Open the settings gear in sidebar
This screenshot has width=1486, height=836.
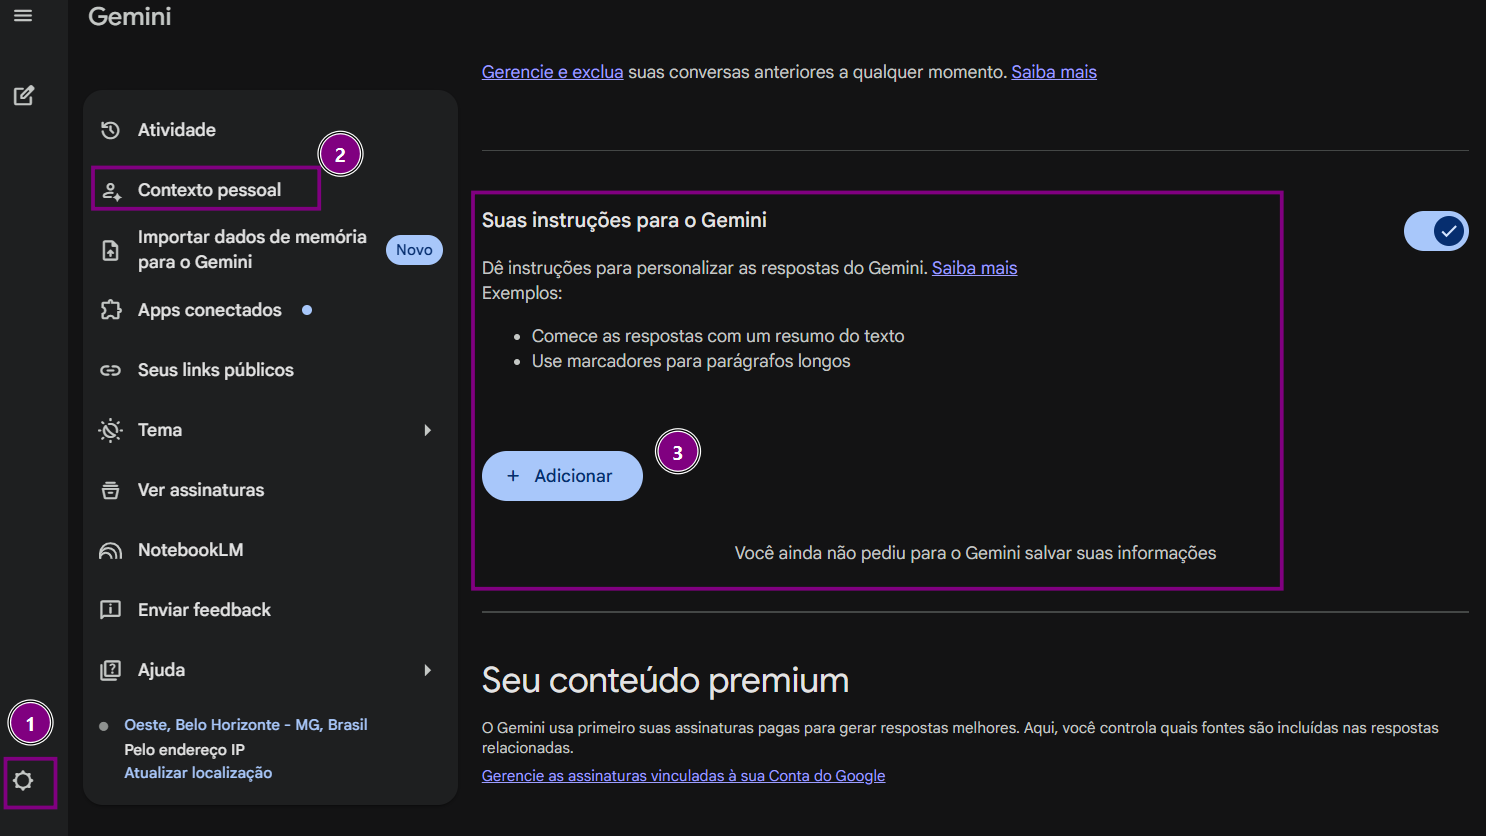pyautogui.click(x=24, y=783)
